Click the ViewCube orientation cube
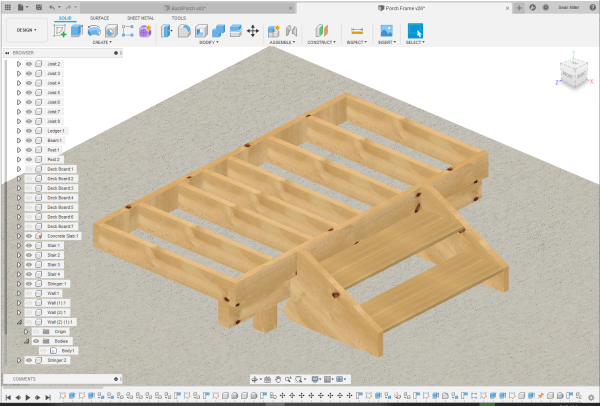Screen dimensions: 600x406 (x=573, y=73)
